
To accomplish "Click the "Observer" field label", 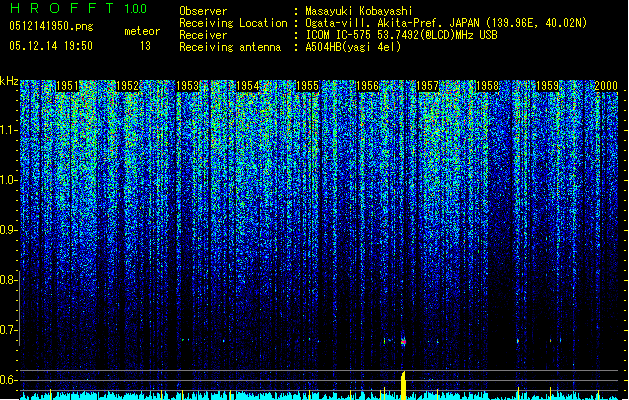I will coord(203,11).
